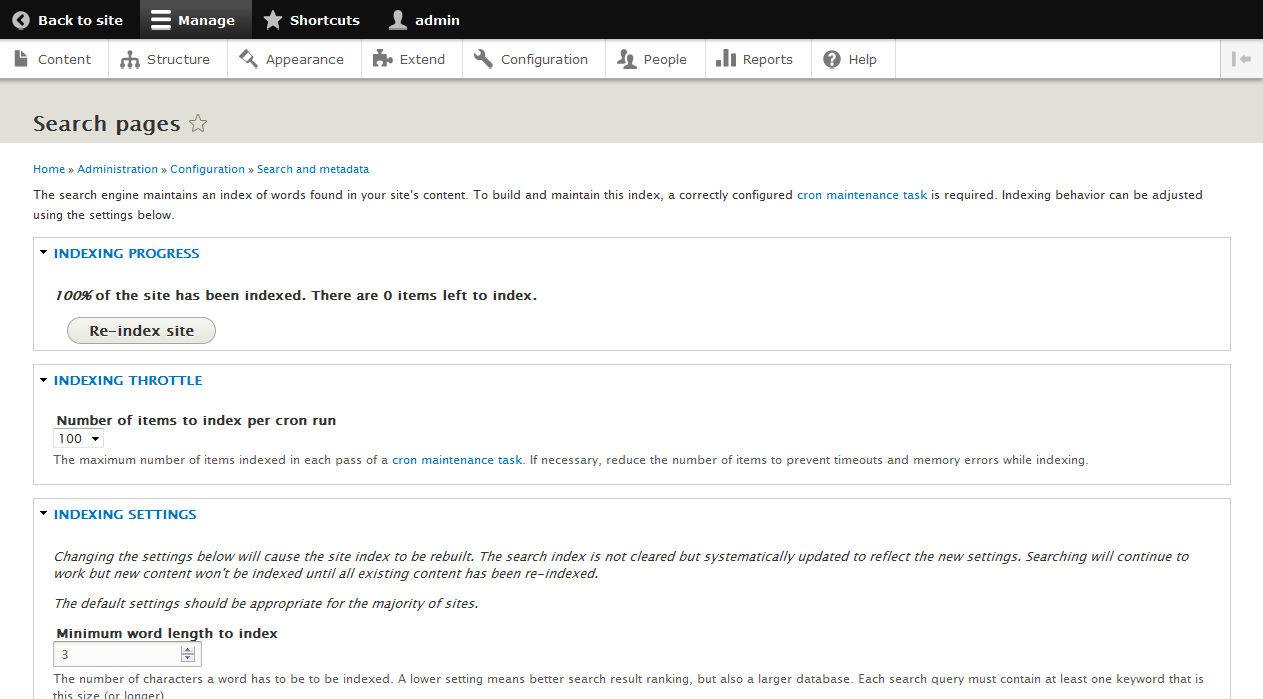Click the Re-index site button

[141, 331]
